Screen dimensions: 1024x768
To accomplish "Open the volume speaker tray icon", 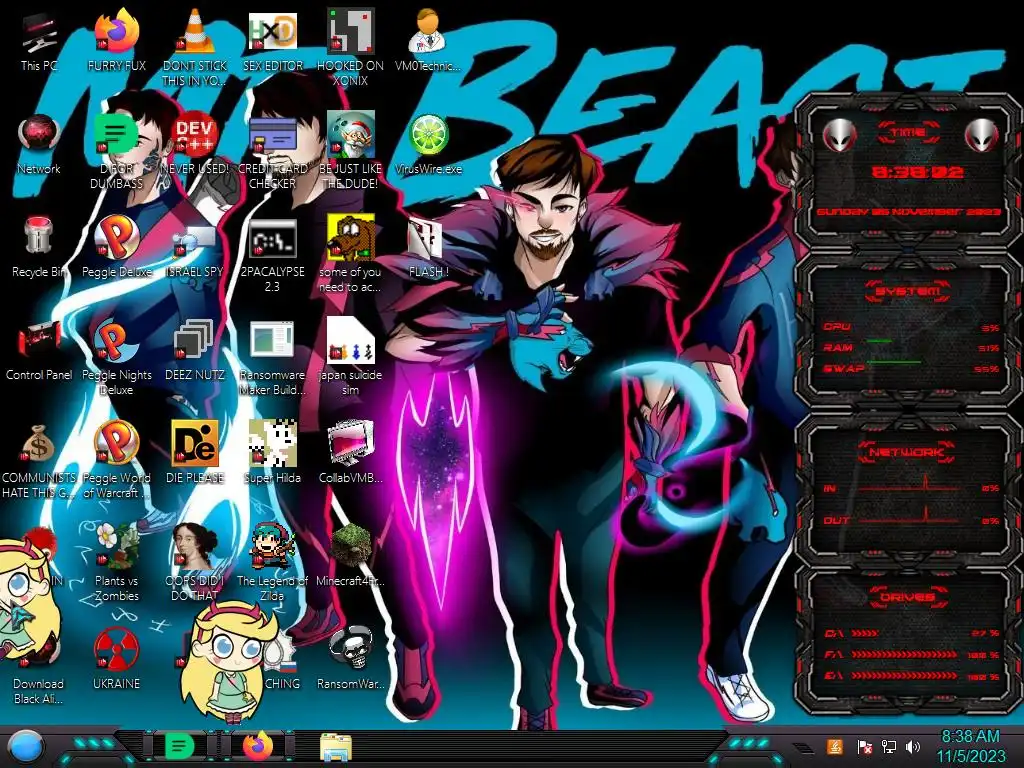I will (912, 746).
